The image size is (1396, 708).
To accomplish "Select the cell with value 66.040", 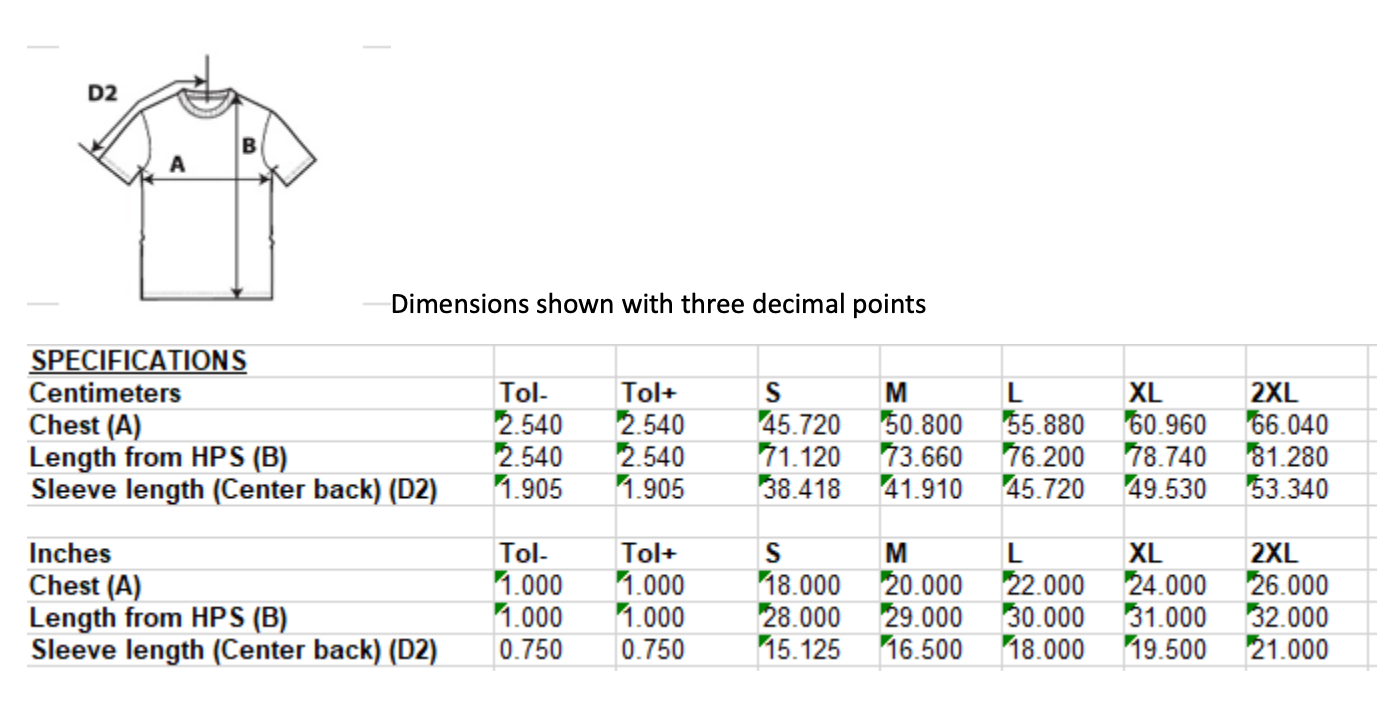I will click(x=1290, y=426).
